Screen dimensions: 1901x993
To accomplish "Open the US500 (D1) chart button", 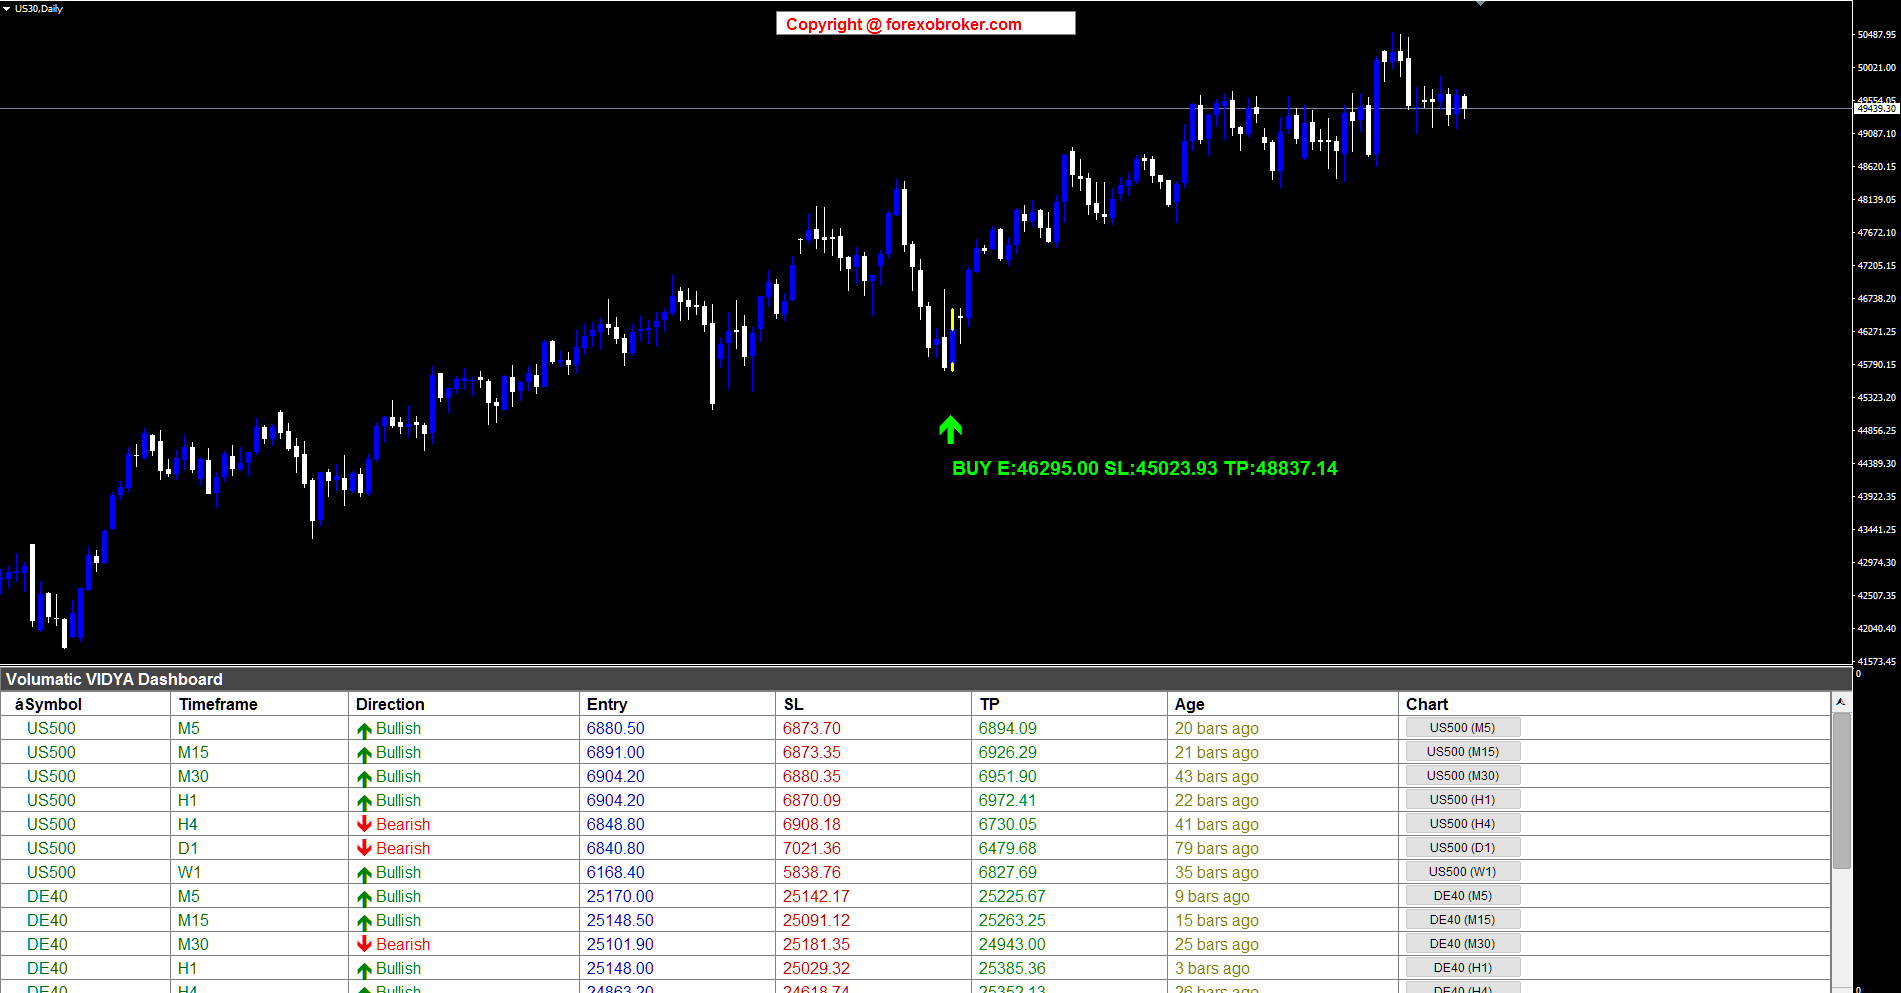I will tap(1462, 848).
